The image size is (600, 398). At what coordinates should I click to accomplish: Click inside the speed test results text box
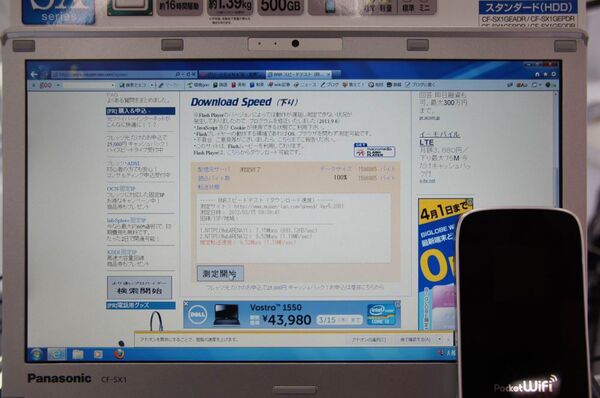tap(293, 228)
